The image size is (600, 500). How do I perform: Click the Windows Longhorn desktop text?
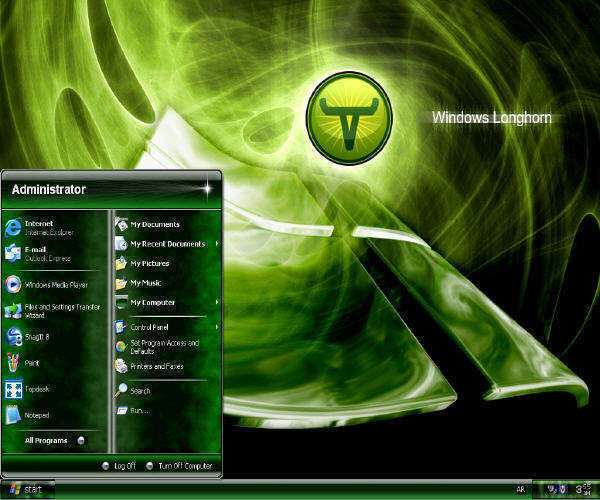tap(492, 117)
